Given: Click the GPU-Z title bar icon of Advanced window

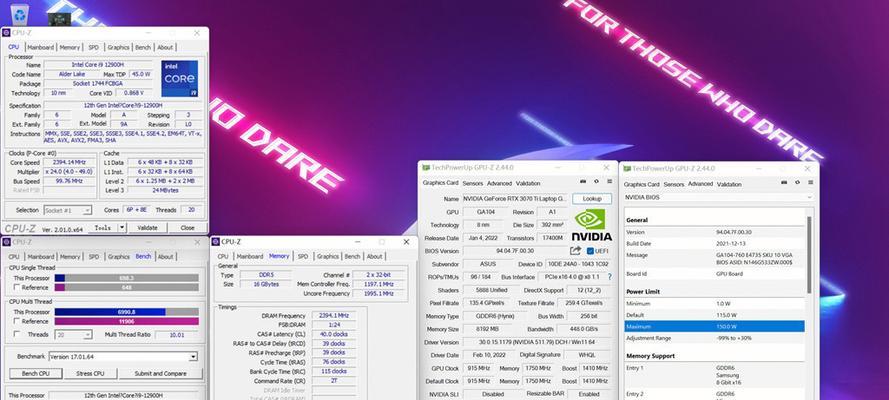Looking at the screenshot, I should pyautogui.click(x=626, y=169).
